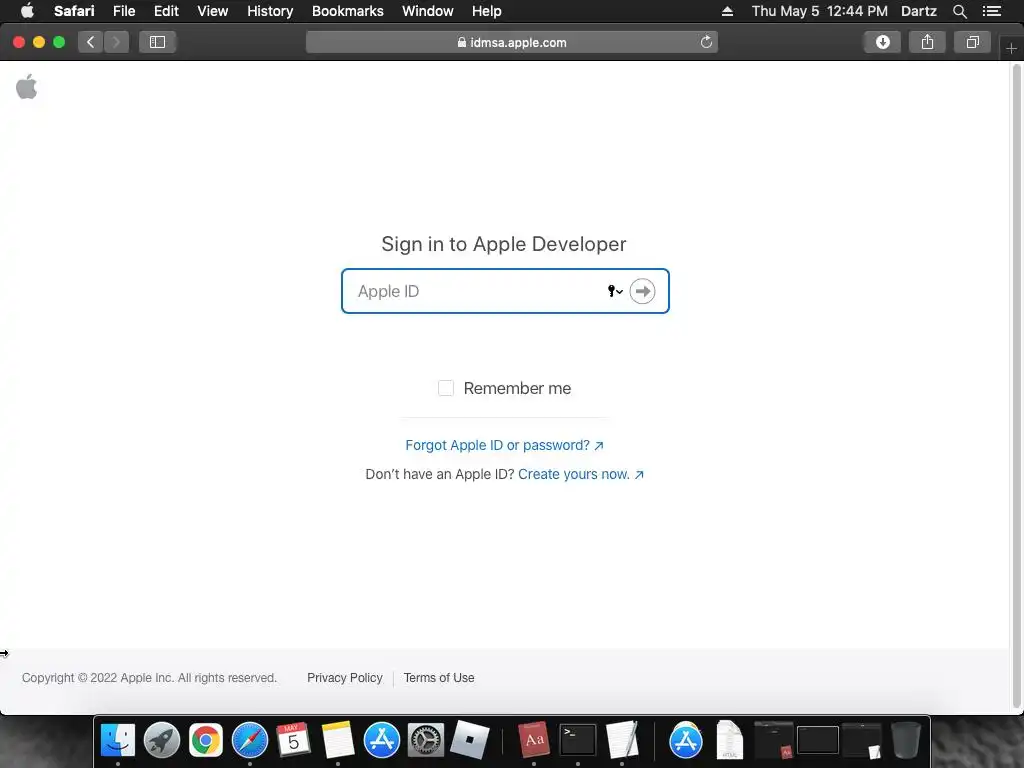Image resolution: width=1024 pixels, height=768 pixels.
Task: Open the Safari menu
Action: [74, 11]
